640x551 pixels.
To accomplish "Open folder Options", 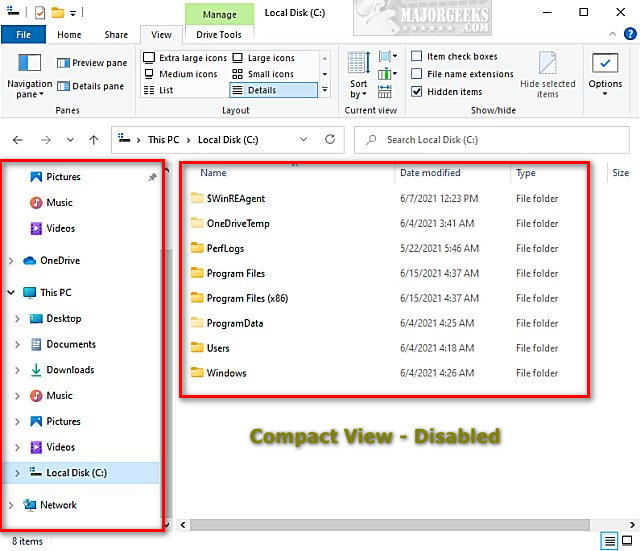I will [605, 75].
